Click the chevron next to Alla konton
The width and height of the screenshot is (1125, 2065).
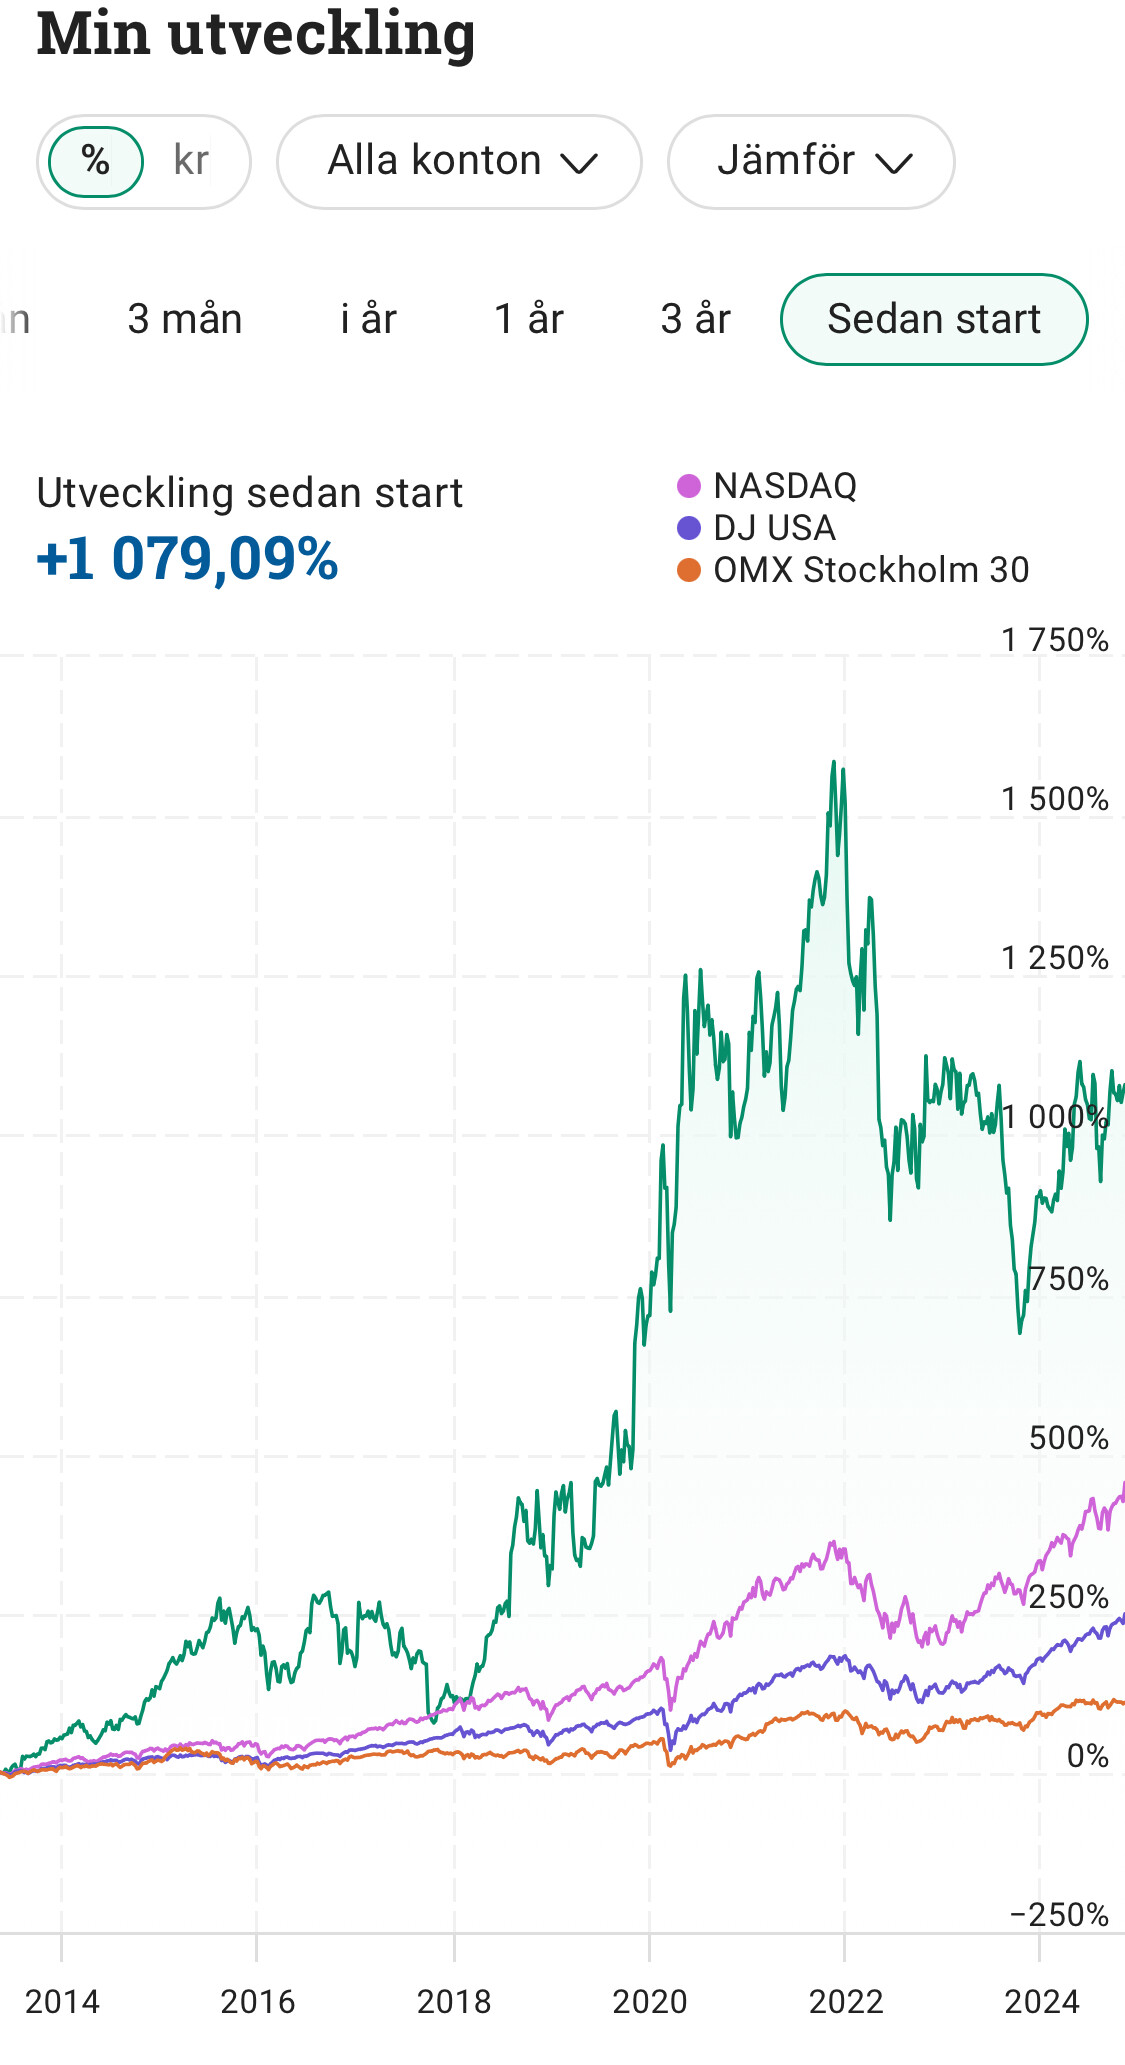[x=579, y=164]
